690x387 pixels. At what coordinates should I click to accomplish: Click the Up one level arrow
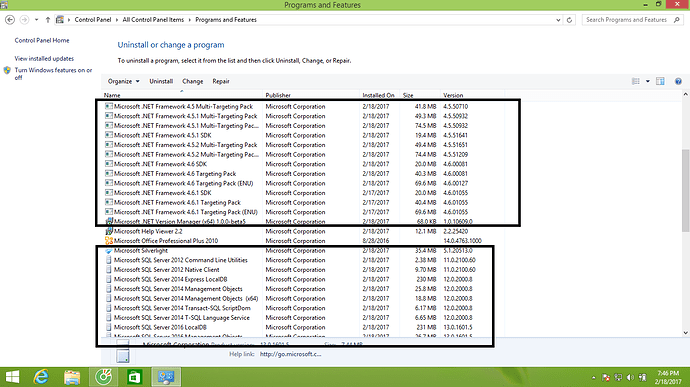pos(48,20)
